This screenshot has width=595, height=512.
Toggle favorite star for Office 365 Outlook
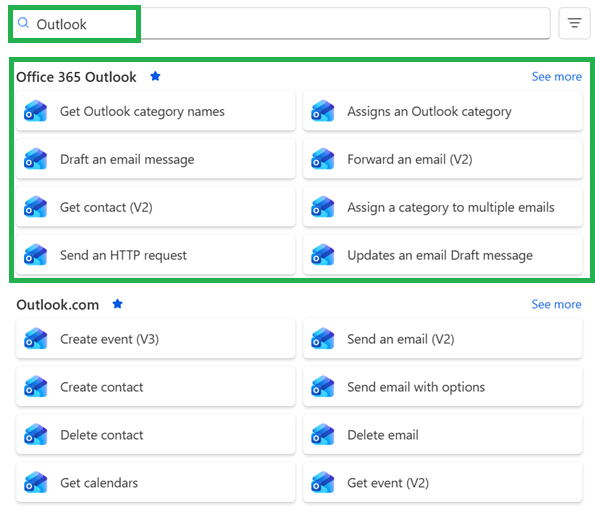(x=155, y=76)
